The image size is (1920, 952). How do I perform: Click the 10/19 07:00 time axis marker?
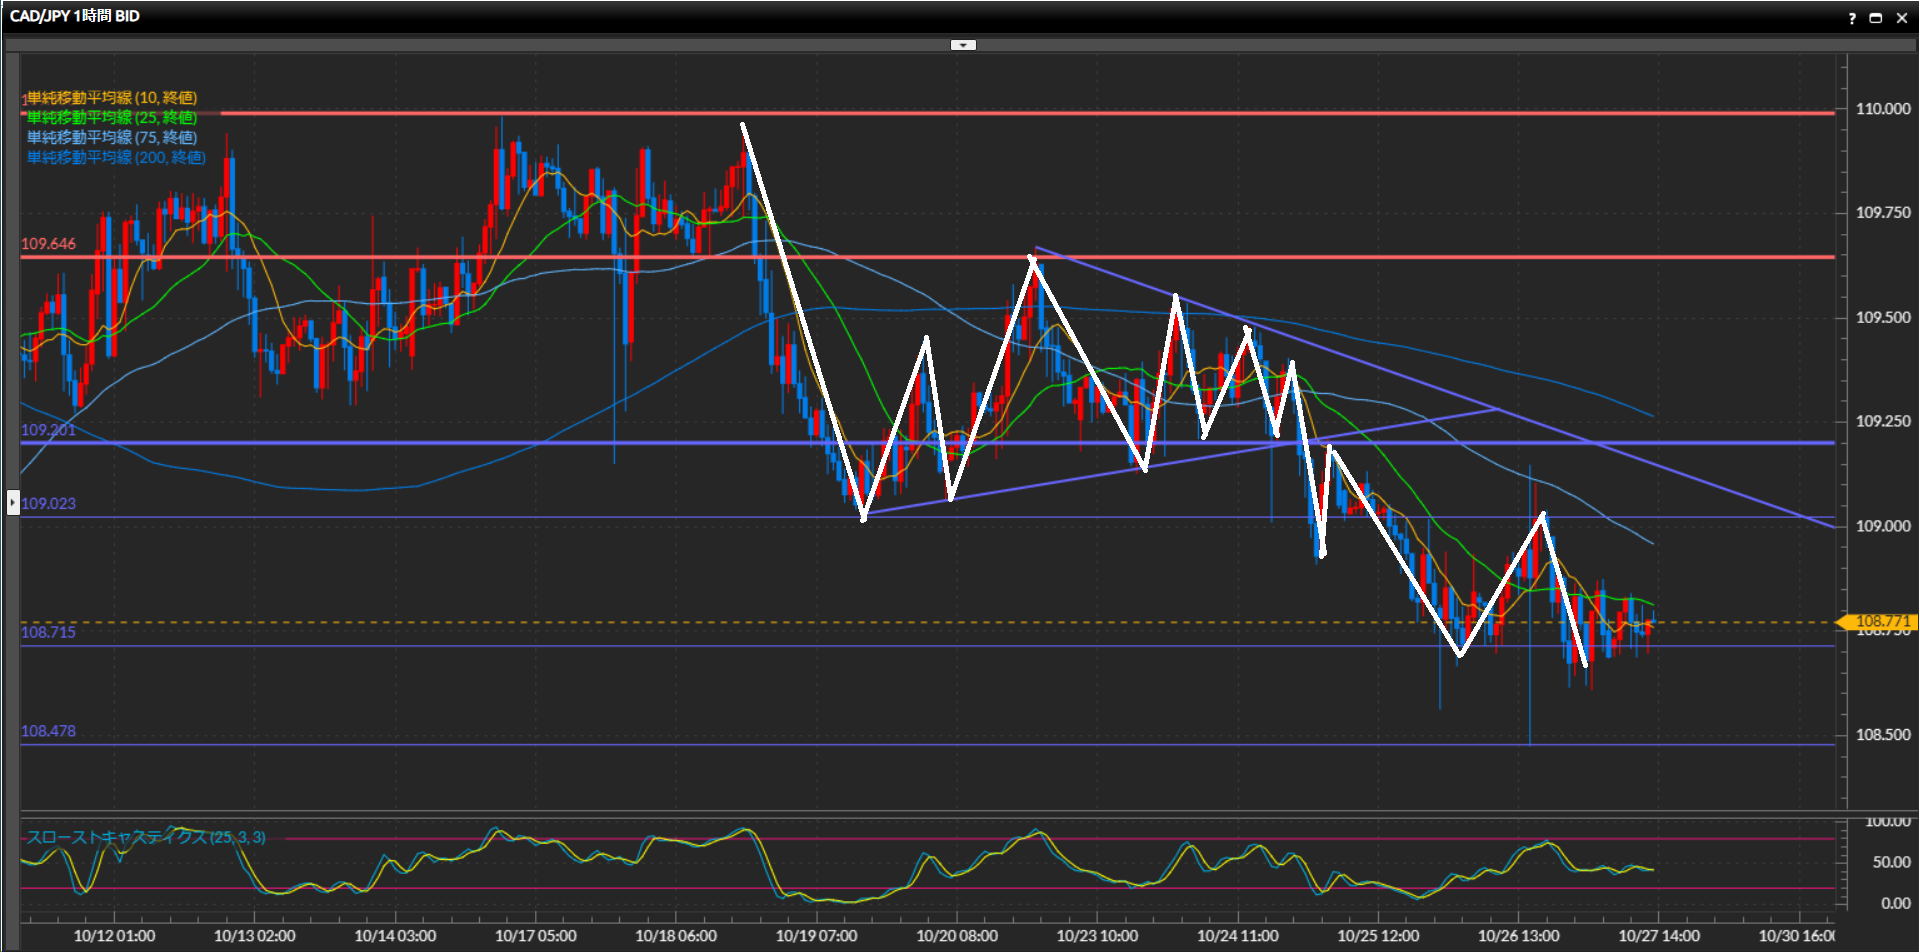tap(816, 936)
